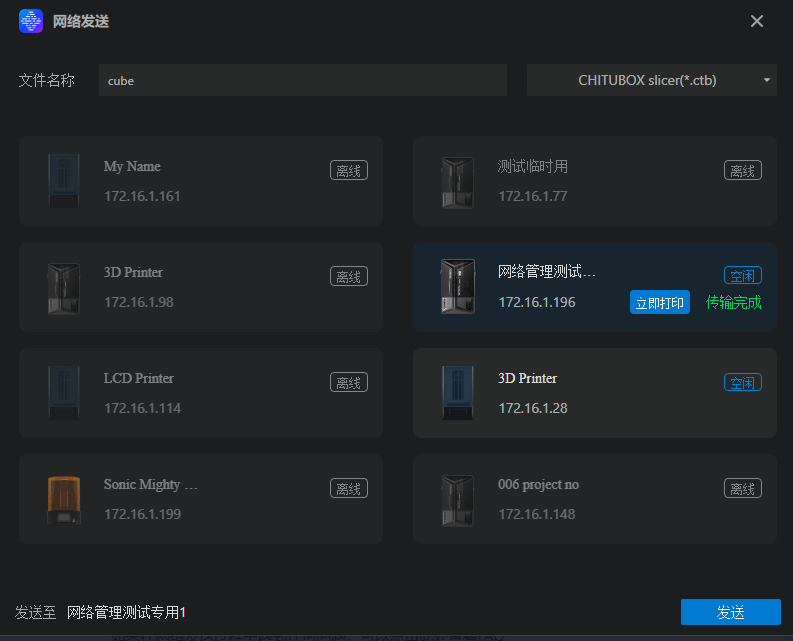The image size is (793, 641).
Task: Click idle 空闲 badge on 172.16.1.196 printer
Action: [x=742, y=276]
